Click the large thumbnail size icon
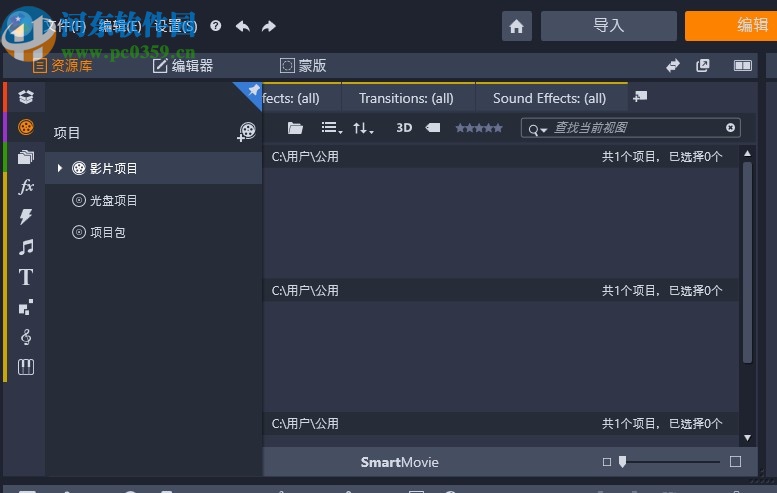777x493 pixels. (735, 462)
